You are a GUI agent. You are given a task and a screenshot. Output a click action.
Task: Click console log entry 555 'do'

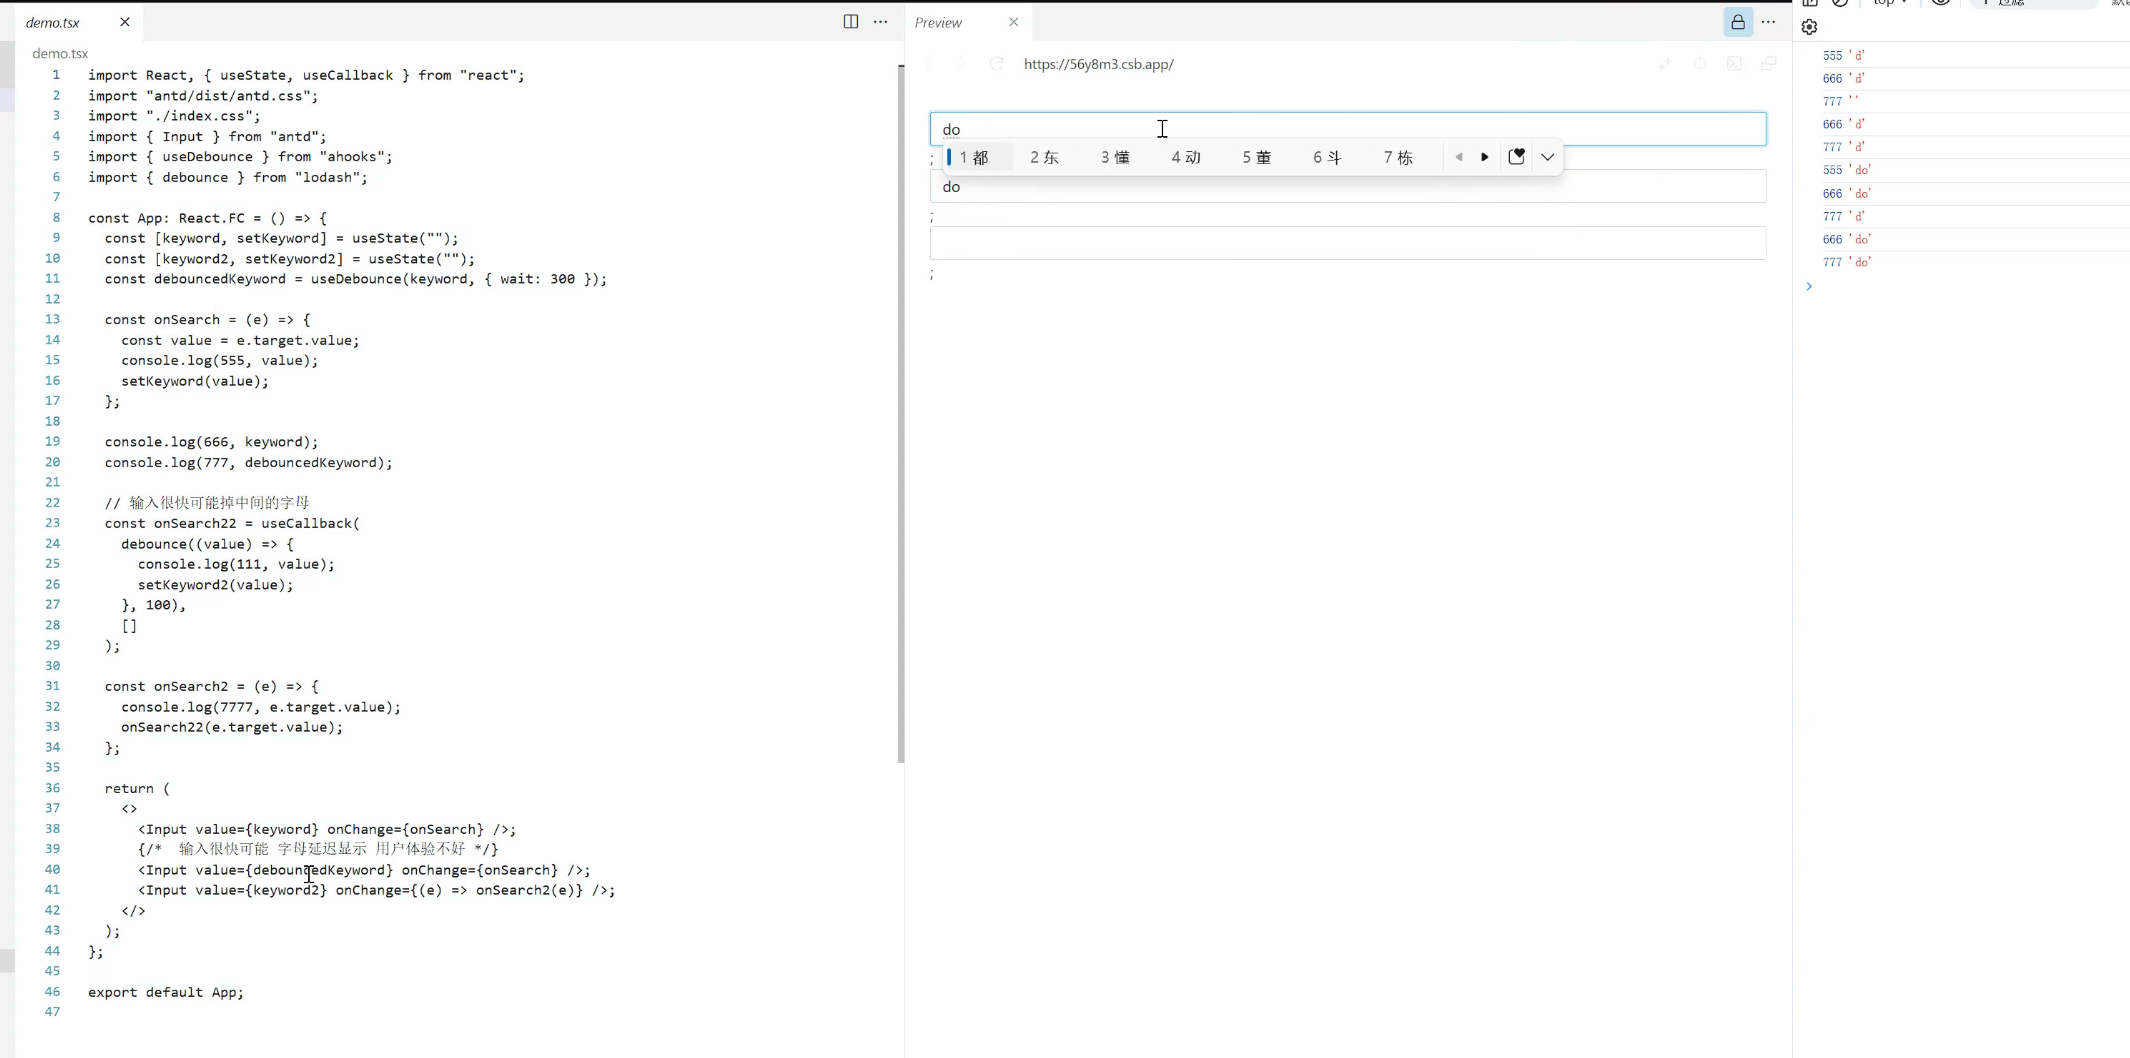click(x=1847, y=170)
